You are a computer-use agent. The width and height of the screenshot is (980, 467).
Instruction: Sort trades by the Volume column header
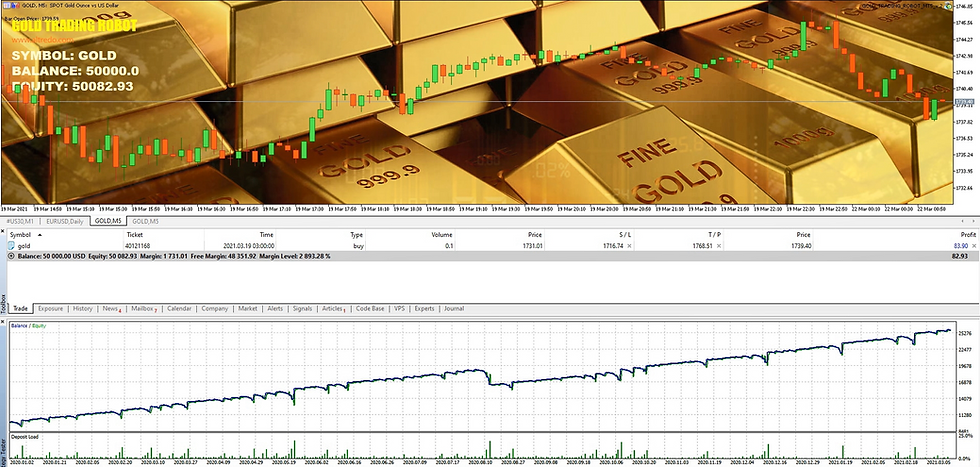pos(411,235)
